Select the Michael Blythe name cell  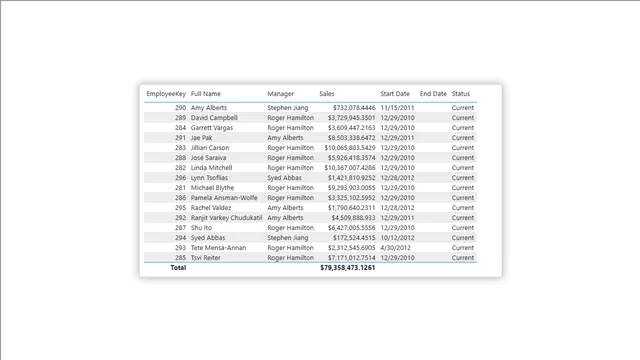click(212, 188)
